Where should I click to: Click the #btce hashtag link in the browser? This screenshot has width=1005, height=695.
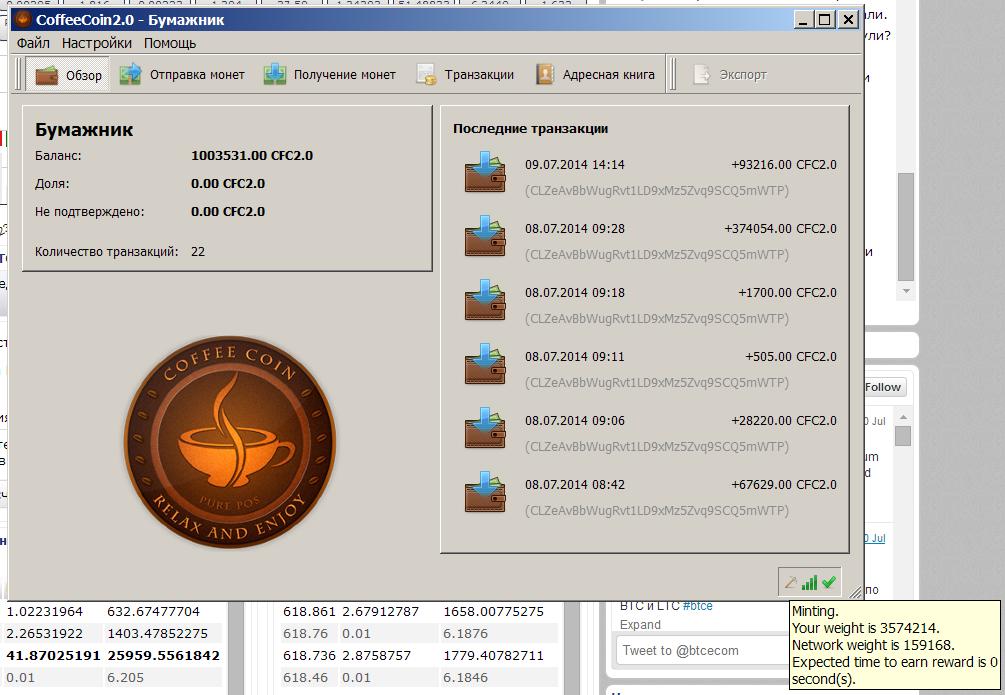[697, 606]
